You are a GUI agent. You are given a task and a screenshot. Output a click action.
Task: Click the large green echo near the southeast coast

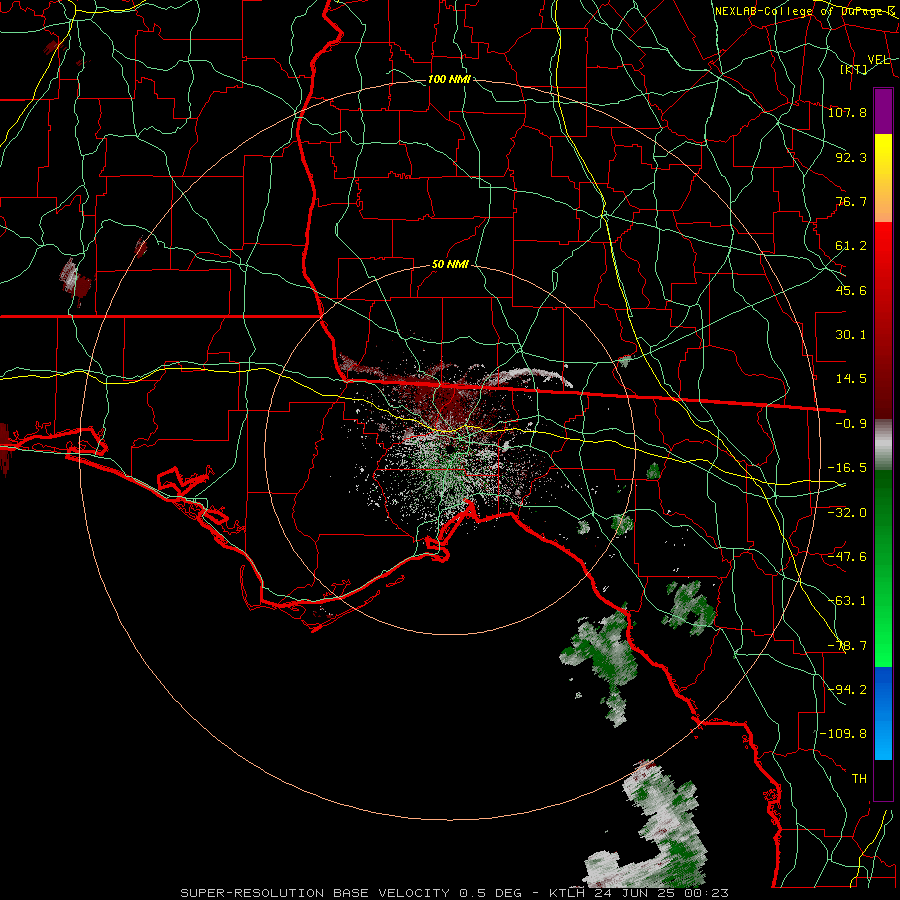(x=603, y=660)
